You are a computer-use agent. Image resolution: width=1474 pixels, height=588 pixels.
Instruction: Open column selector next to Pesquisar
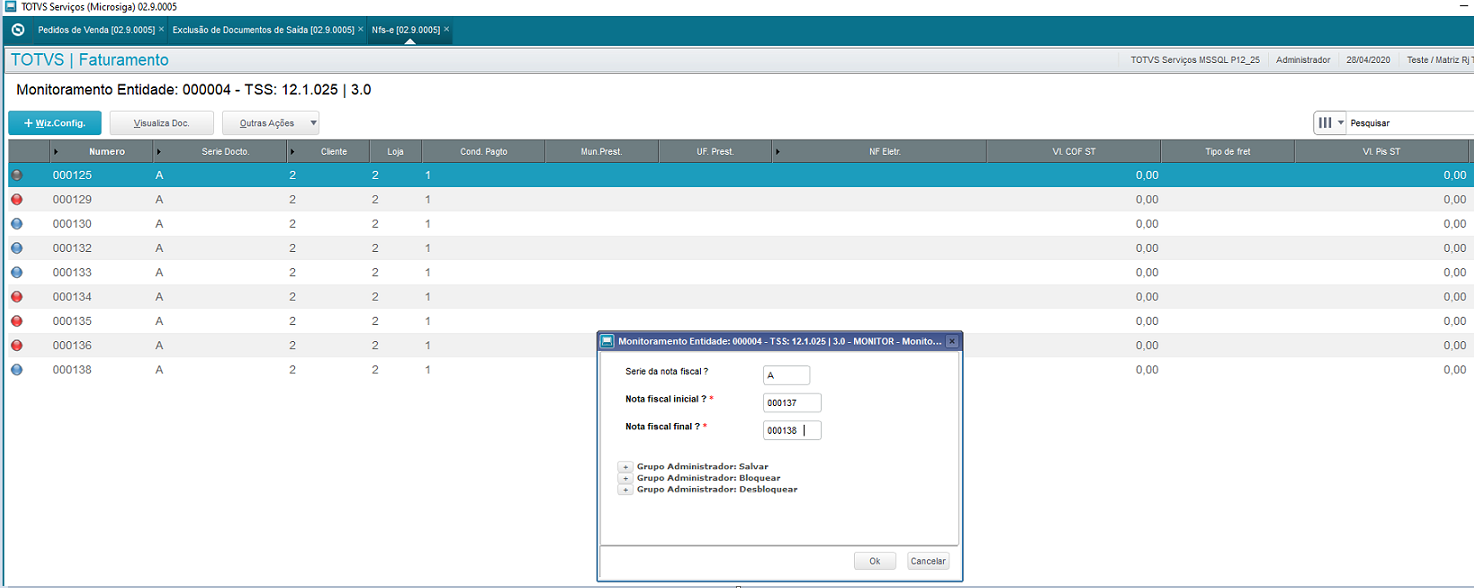point(1330,123)
